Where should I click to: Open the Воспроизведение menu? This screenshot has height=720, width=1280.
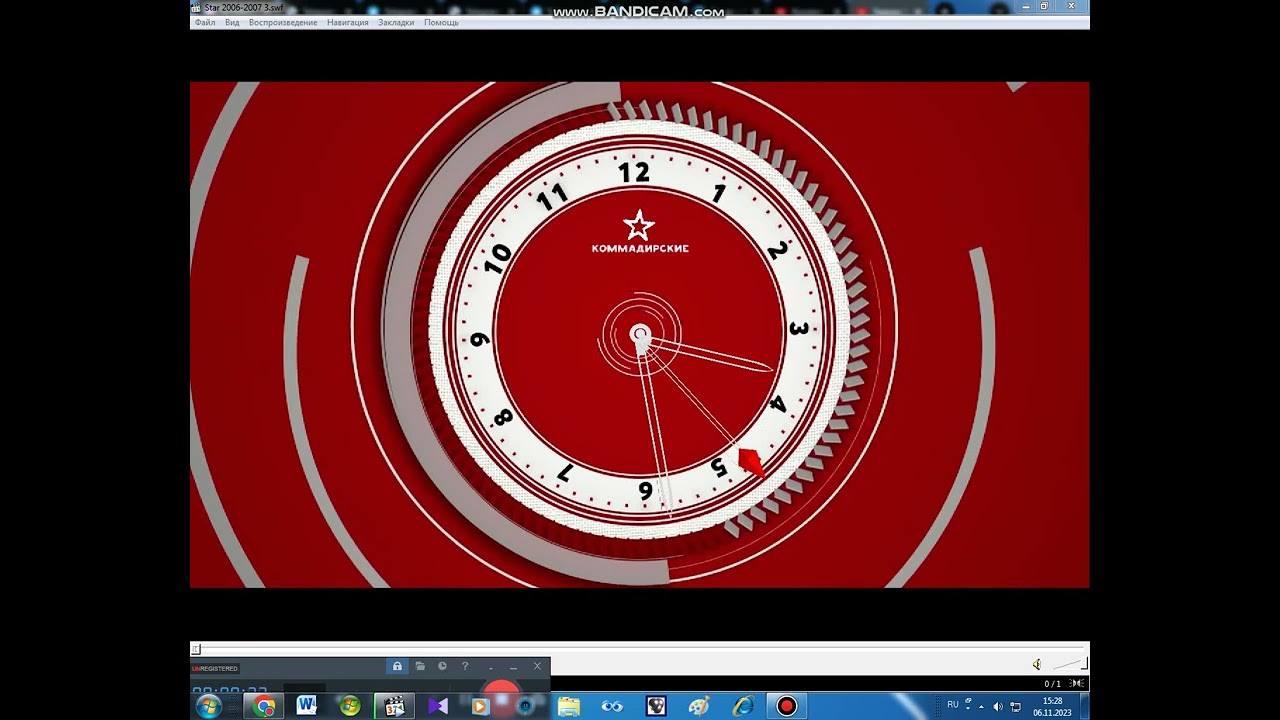283,22
